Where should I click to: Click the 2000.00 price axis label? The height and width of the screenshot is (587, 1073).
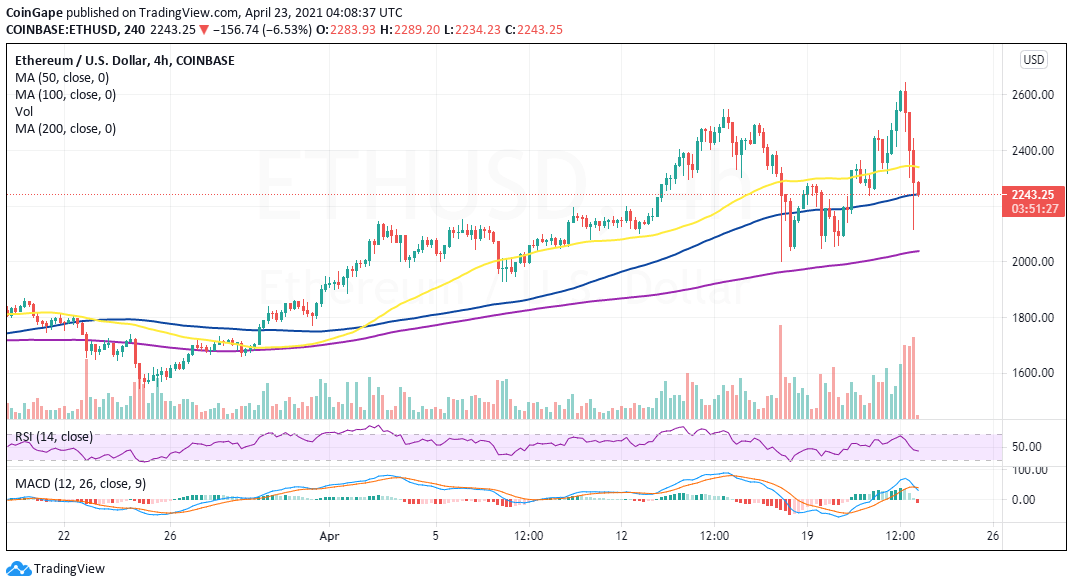[x=1033, y=261]
